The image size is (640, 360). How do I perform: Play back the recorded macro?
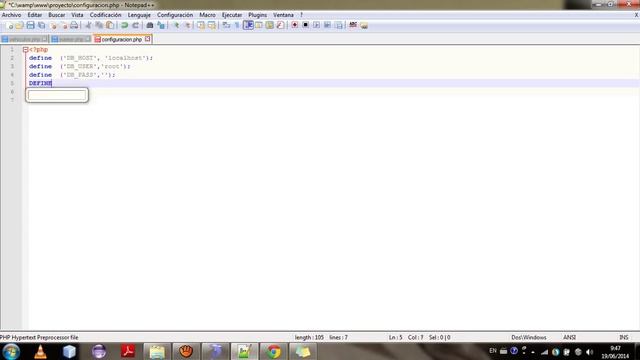click(x=316, y=25)
